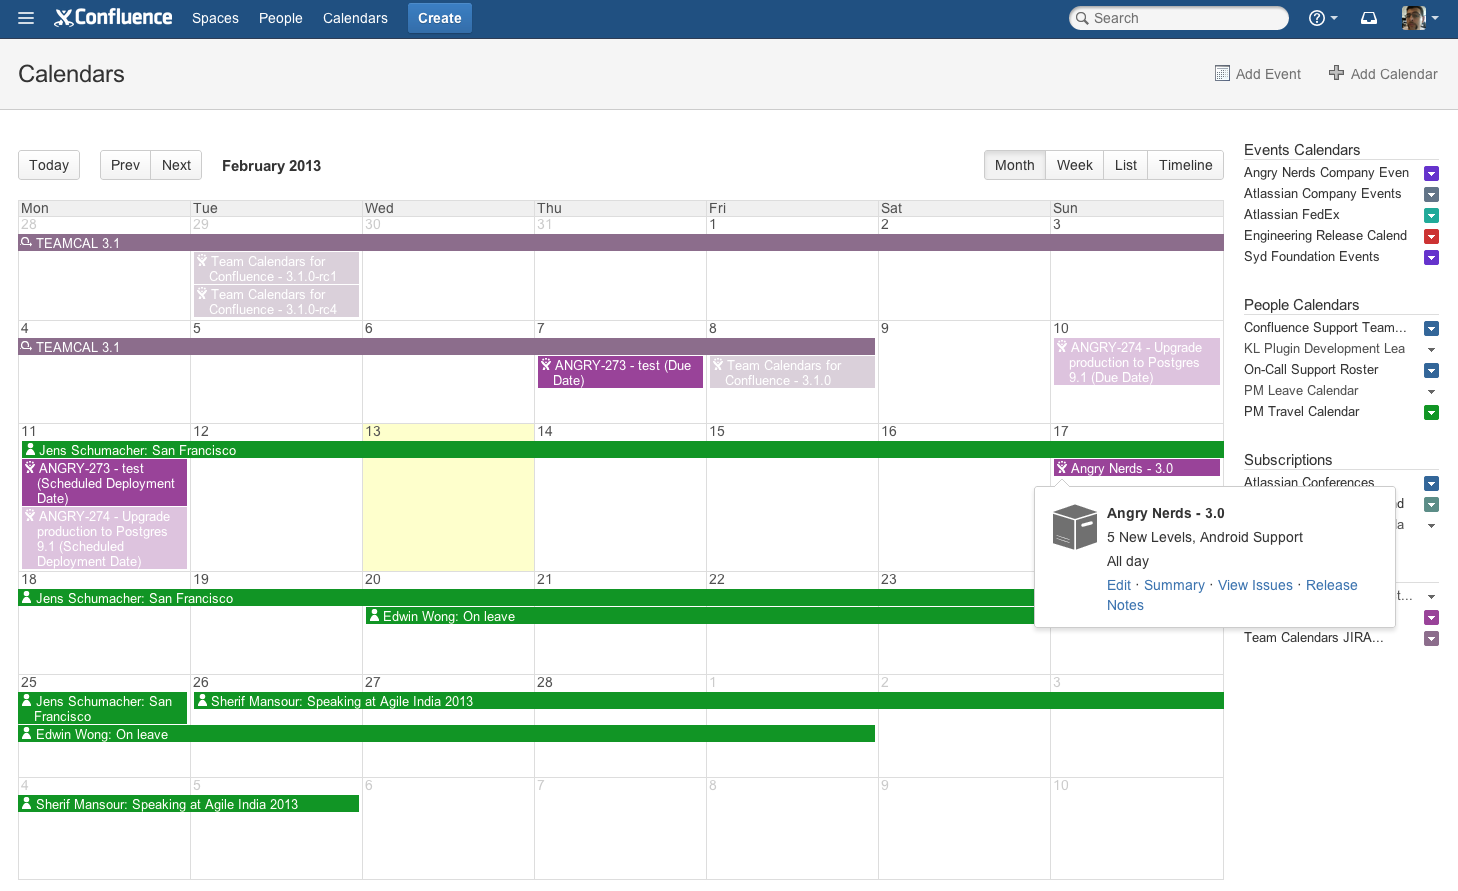Open Jens Schumacher San Francisco event on 11th
Screen dimensions: 1458x891
[621, 450]
